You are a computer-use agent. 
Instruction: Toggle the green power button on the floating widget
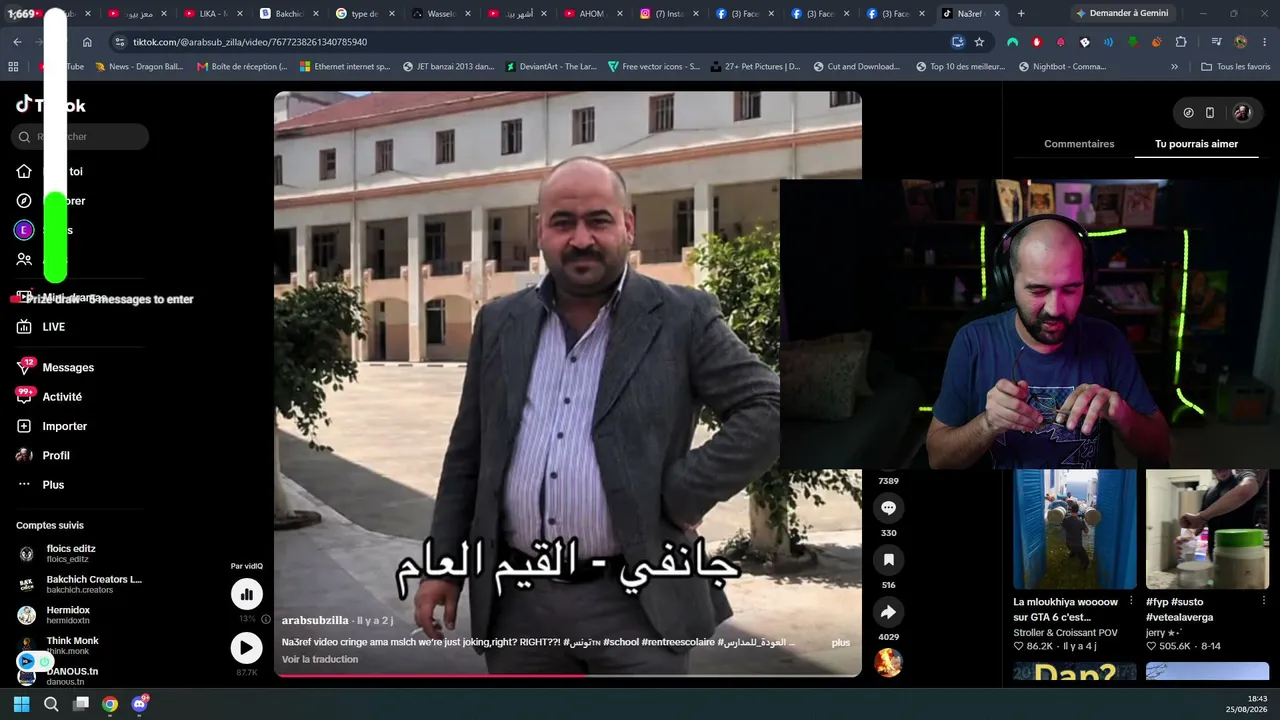click(x=45, y=662)
